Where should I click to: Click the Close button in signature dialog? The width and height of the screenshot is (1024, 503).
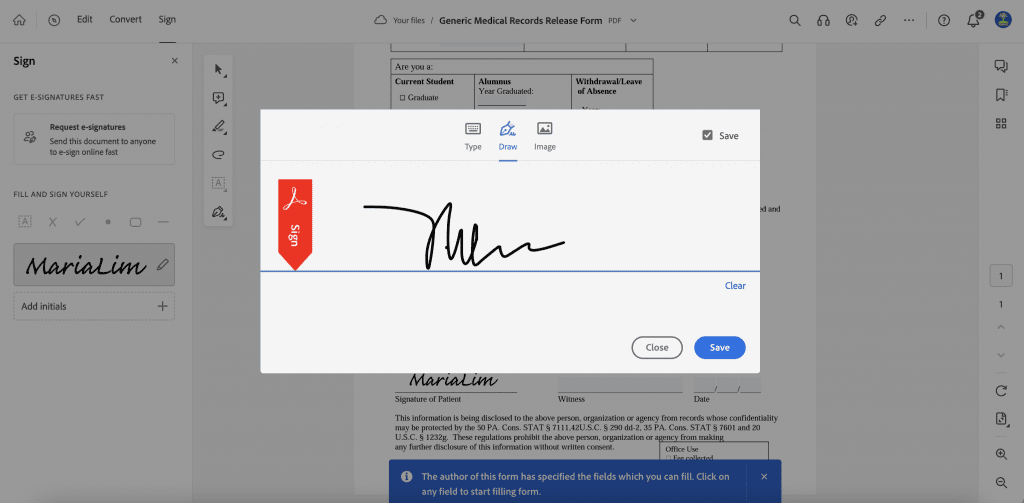pyautogui.click(x=657, y=348)
